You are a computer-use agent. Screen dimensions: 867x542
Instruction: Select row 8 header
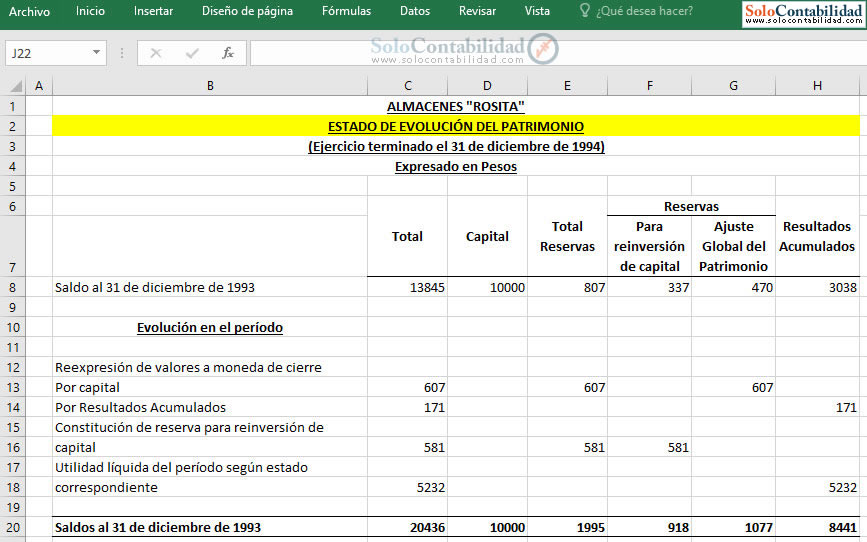(13, 288)
